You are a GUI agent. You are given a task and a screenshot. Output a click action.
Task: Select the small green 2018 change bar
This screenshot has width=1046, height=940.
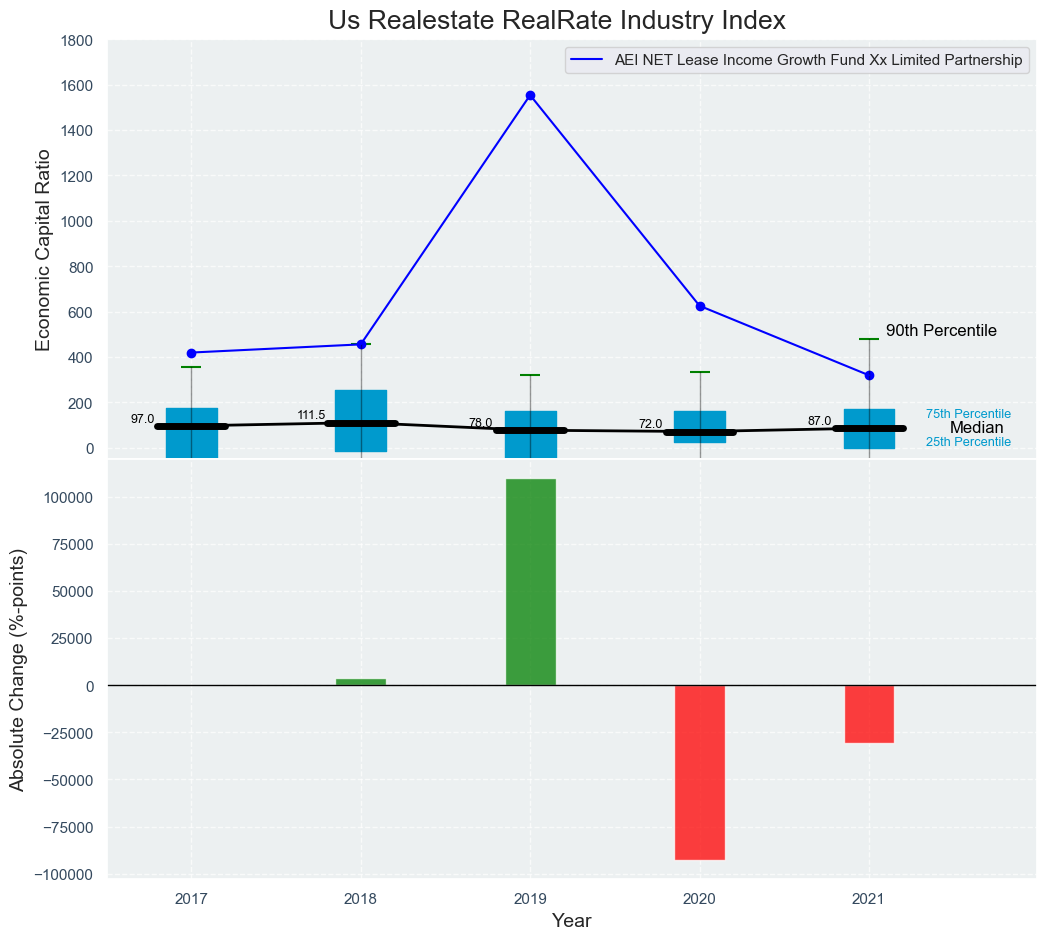pyautogui.click(x=361, y=682)
